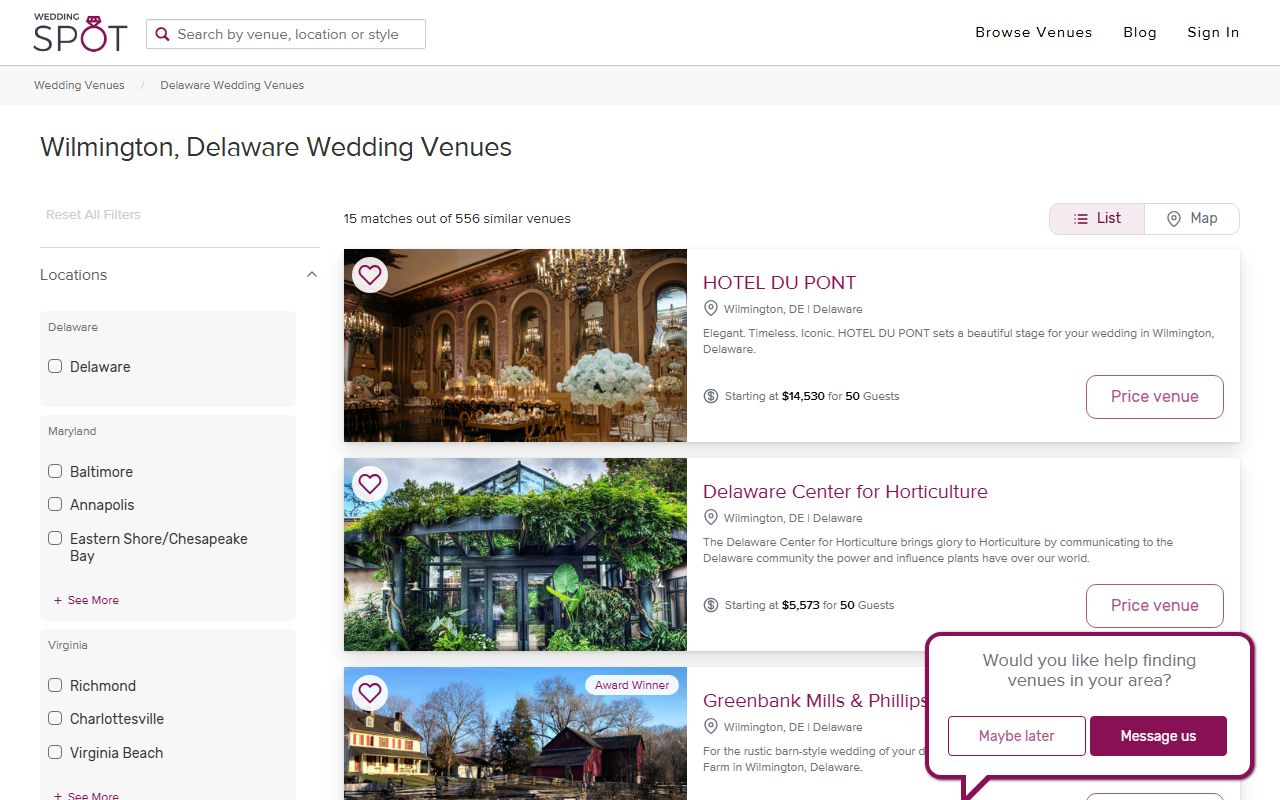Tick the Charlottesville location checkbox

pos(55,718)
